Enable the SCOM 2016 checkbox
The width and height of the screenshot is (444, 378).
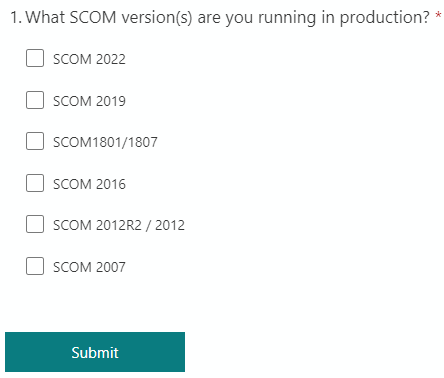pos(35,183)
